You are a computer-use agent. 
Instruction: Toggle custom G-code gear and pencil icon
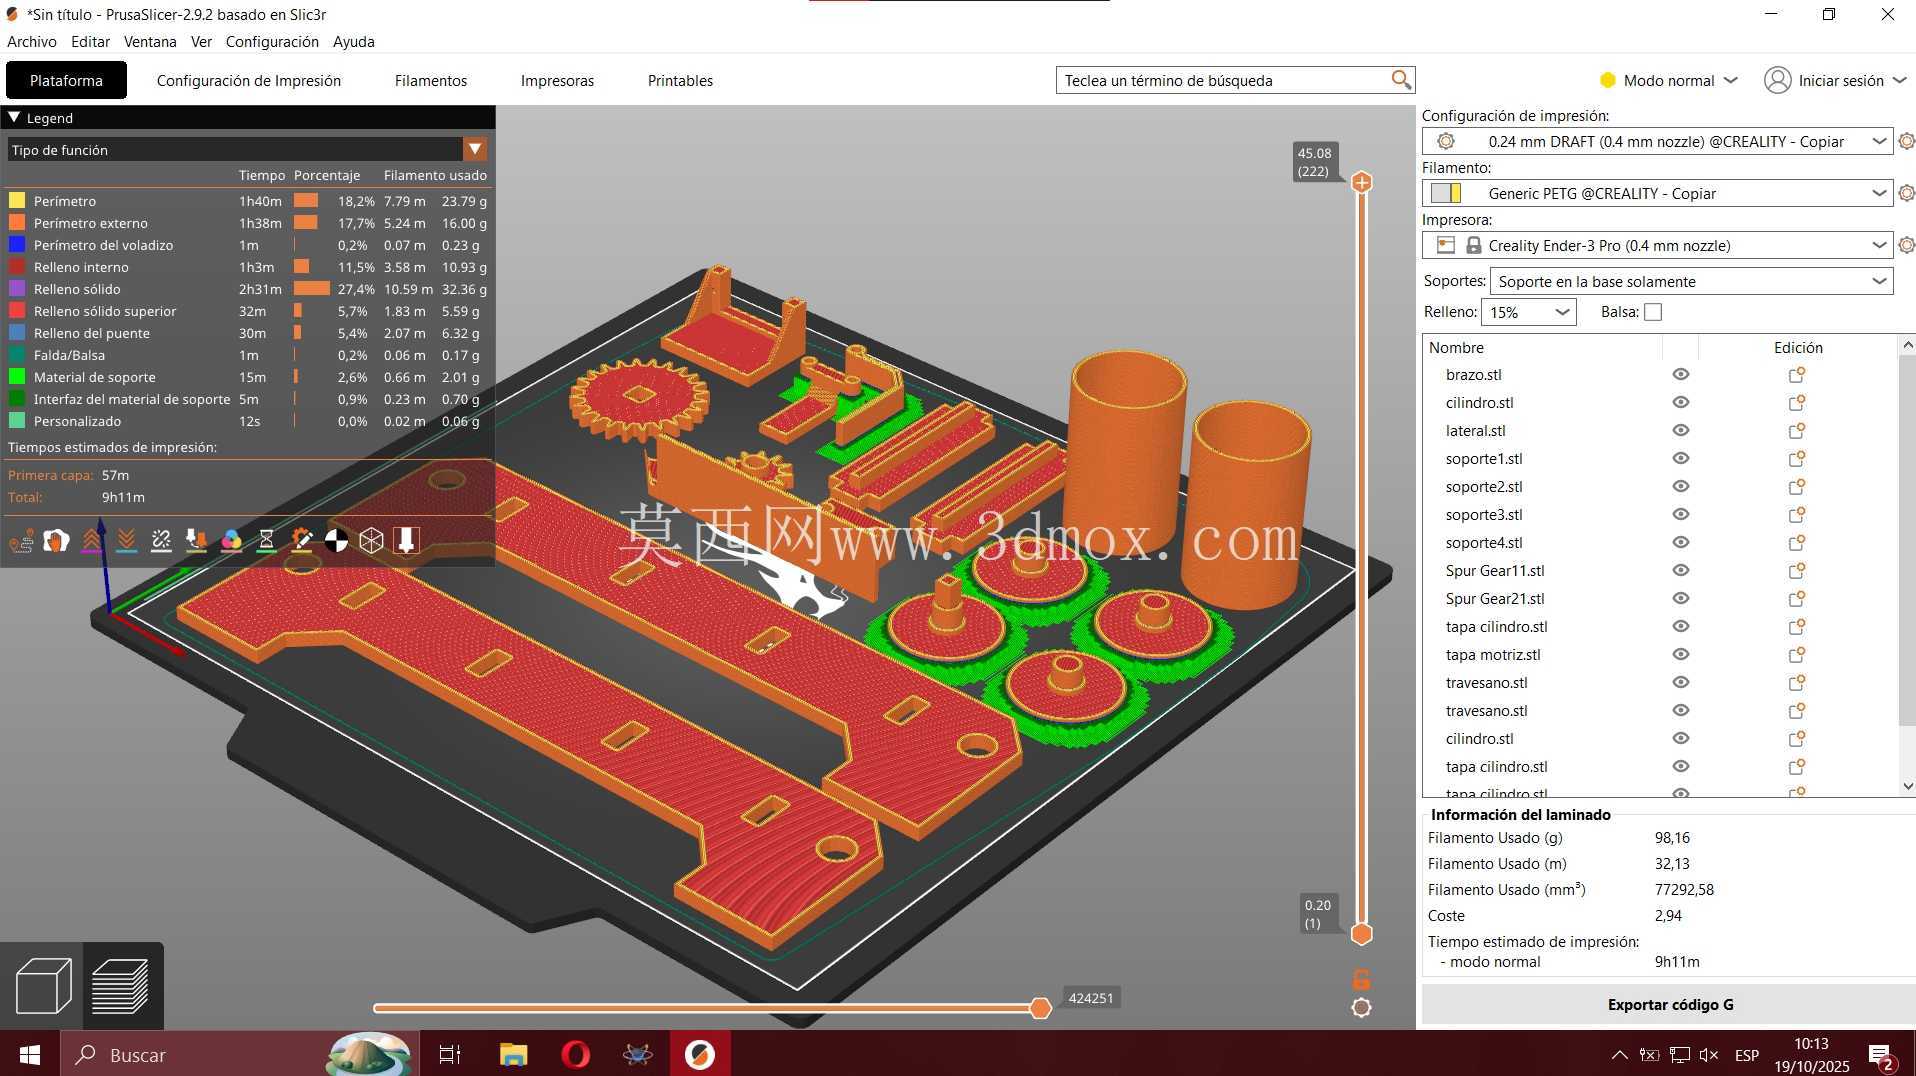pos(301,541)
